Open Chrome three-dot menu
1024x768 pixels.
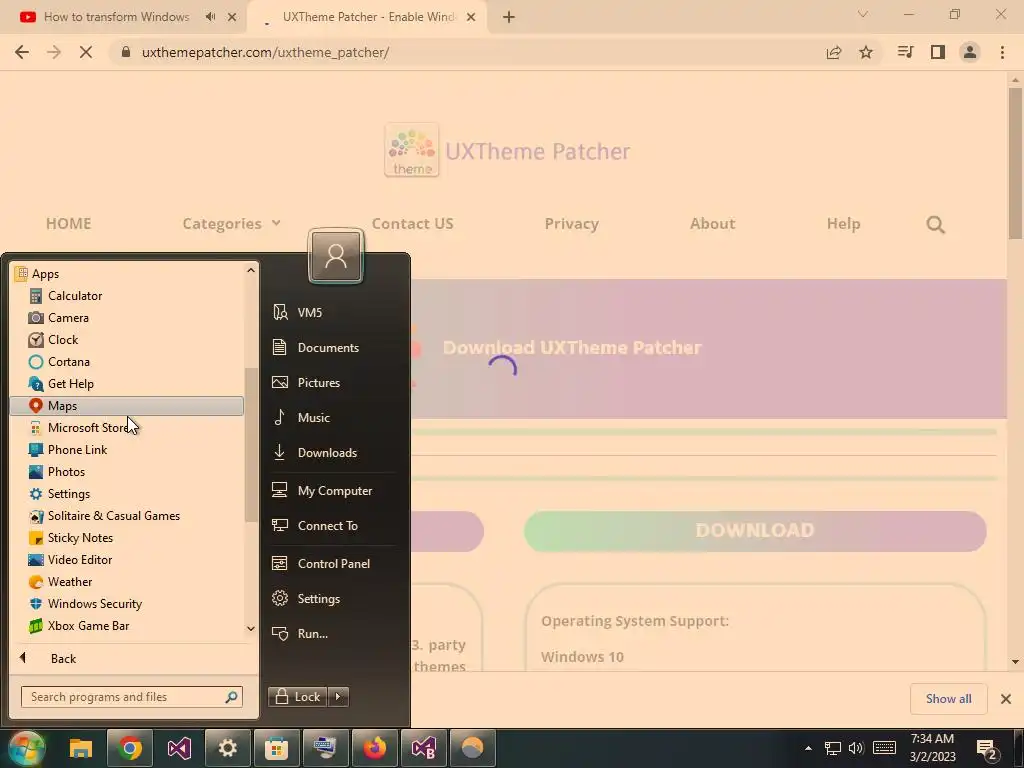point(1002,52)
